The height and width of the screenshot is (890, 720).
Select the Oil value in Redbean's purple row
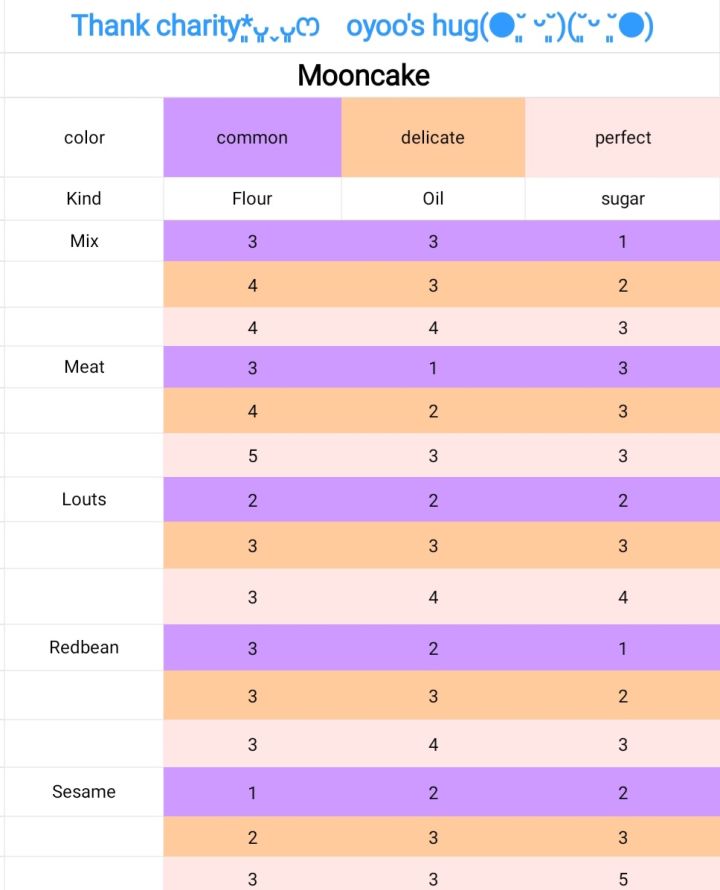[x=433, y=648]
